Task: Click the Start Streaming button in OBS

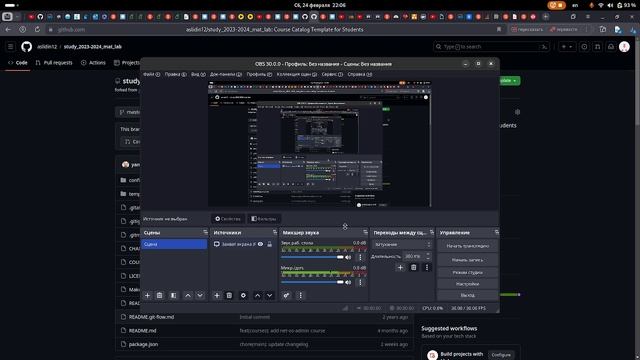Action: point(467,246)
